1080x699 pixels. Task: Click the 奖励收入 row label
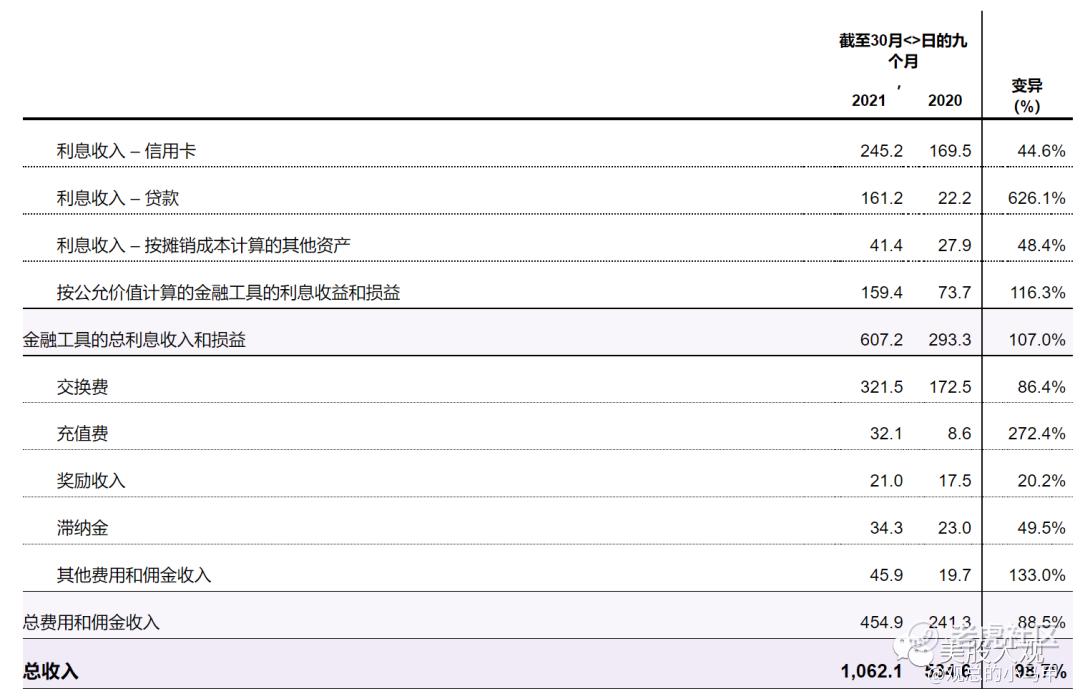tap(91, 481)
